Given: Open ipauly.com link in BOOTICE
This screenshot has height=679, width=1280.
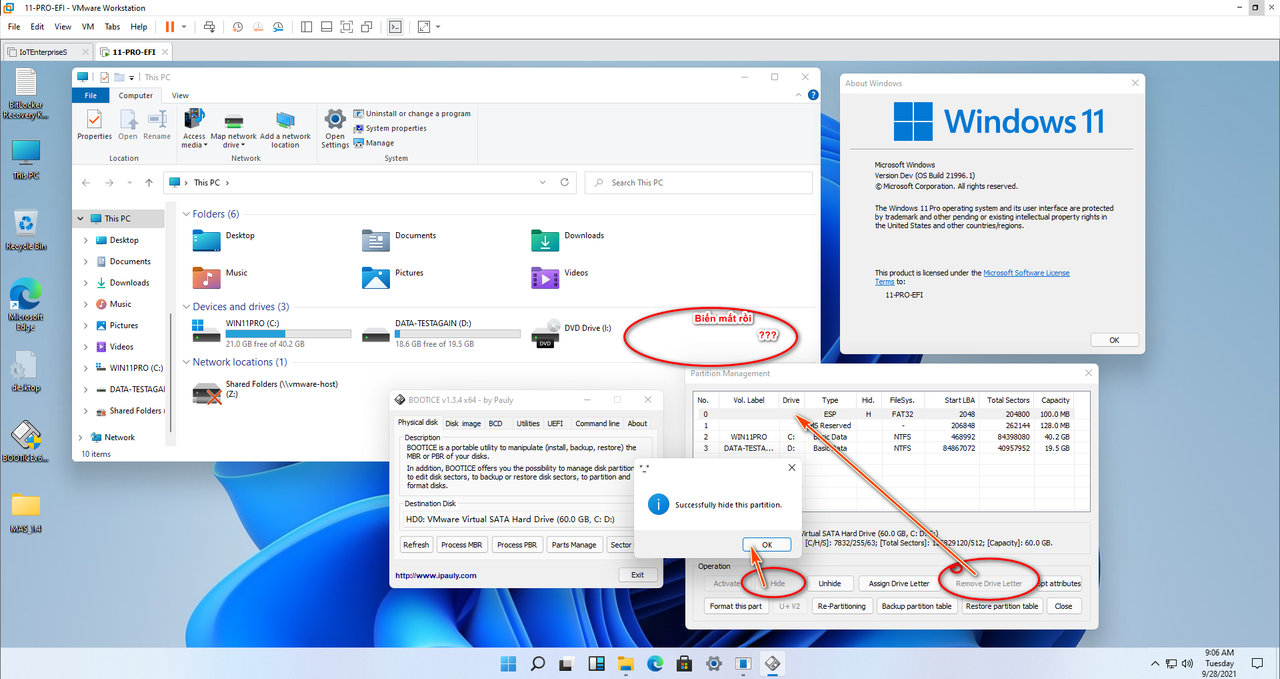Looking at the screenshot, I should pos(436,575).
